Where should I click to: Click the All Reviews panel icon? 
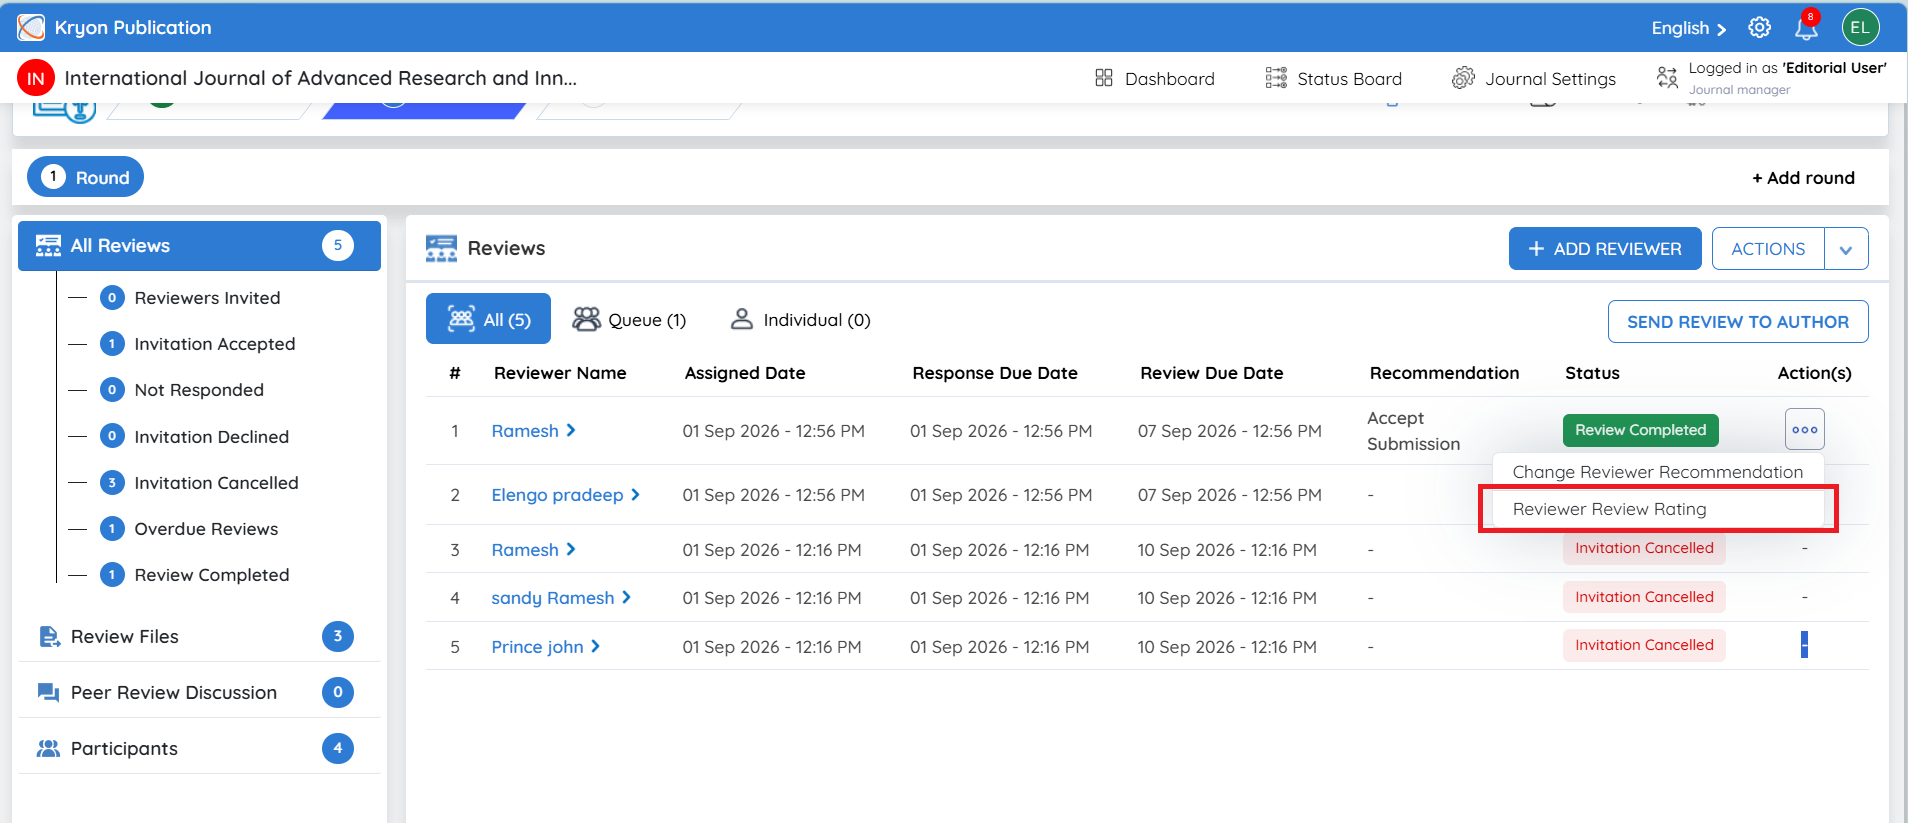point(48,246)
